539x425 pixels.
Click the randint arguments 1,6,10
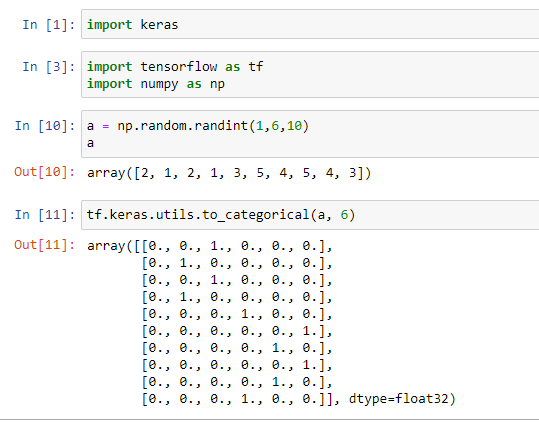(279, 126)
